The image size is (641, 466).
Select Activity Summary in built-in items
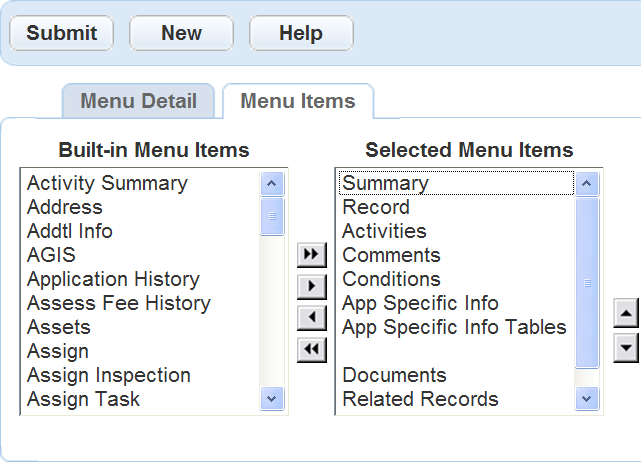point(107,183)
